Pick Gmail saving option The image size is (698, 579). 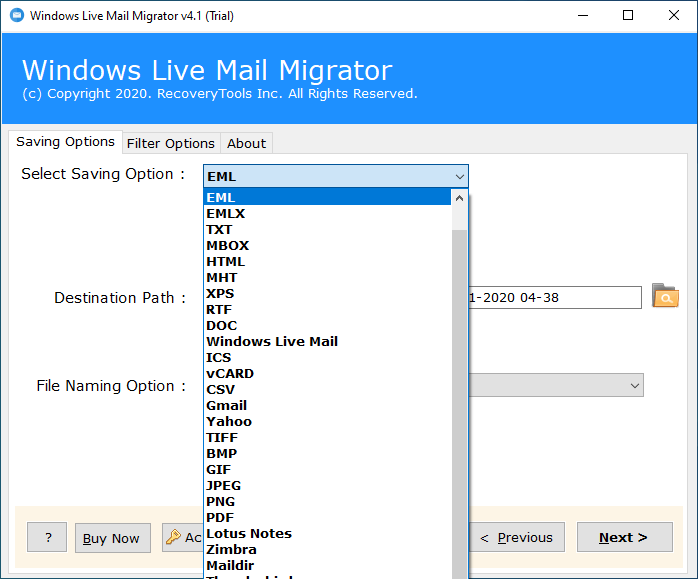[x=327, y=406]
